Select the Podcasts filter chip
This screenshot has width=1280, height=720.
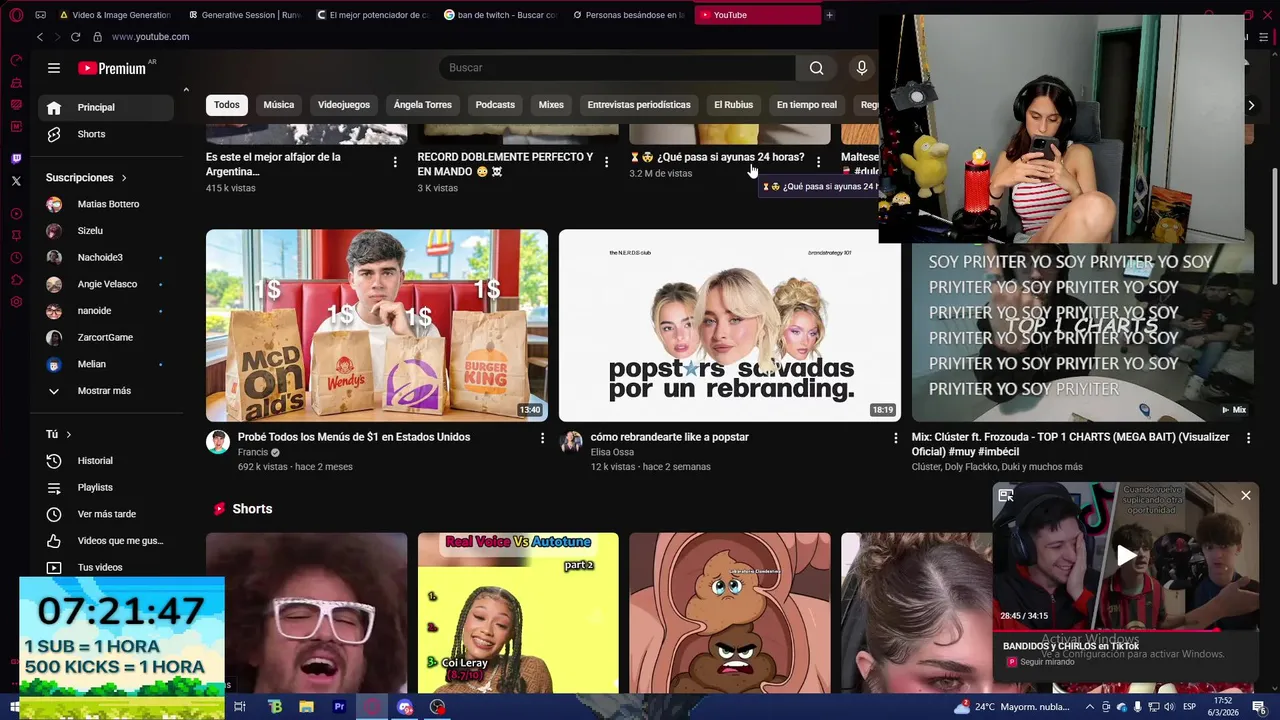(x=495, y=105)
